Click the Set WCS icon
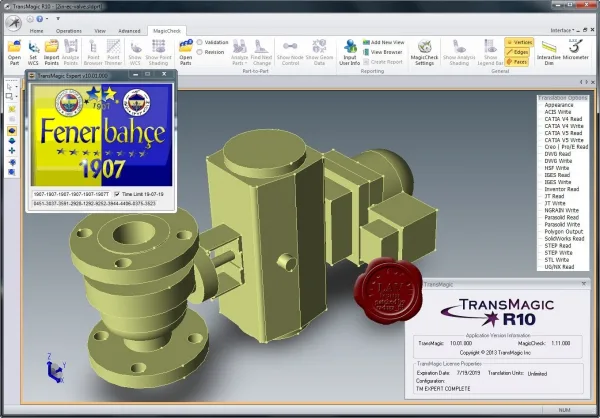 click(33, 47)
